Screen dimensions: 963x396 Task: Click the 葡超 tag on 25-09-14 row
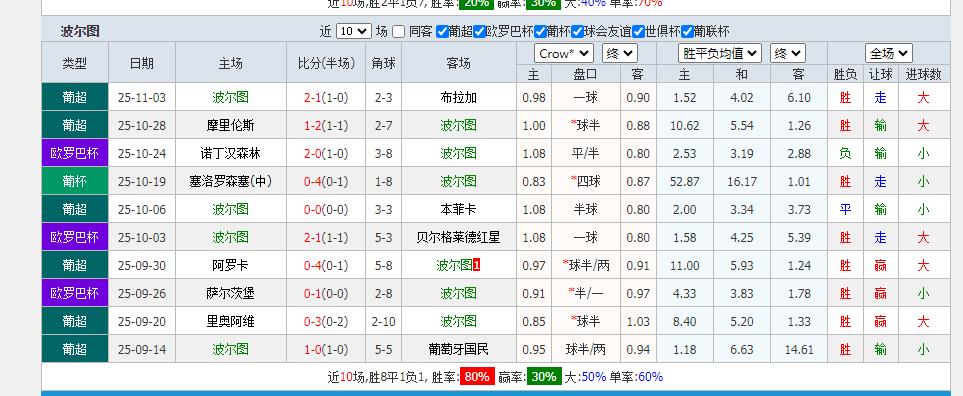pos(74,349)
